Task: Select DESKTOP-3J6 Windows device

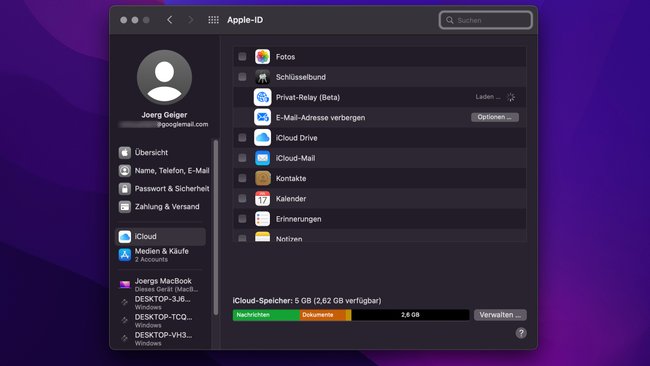Action: coord(161,303)
